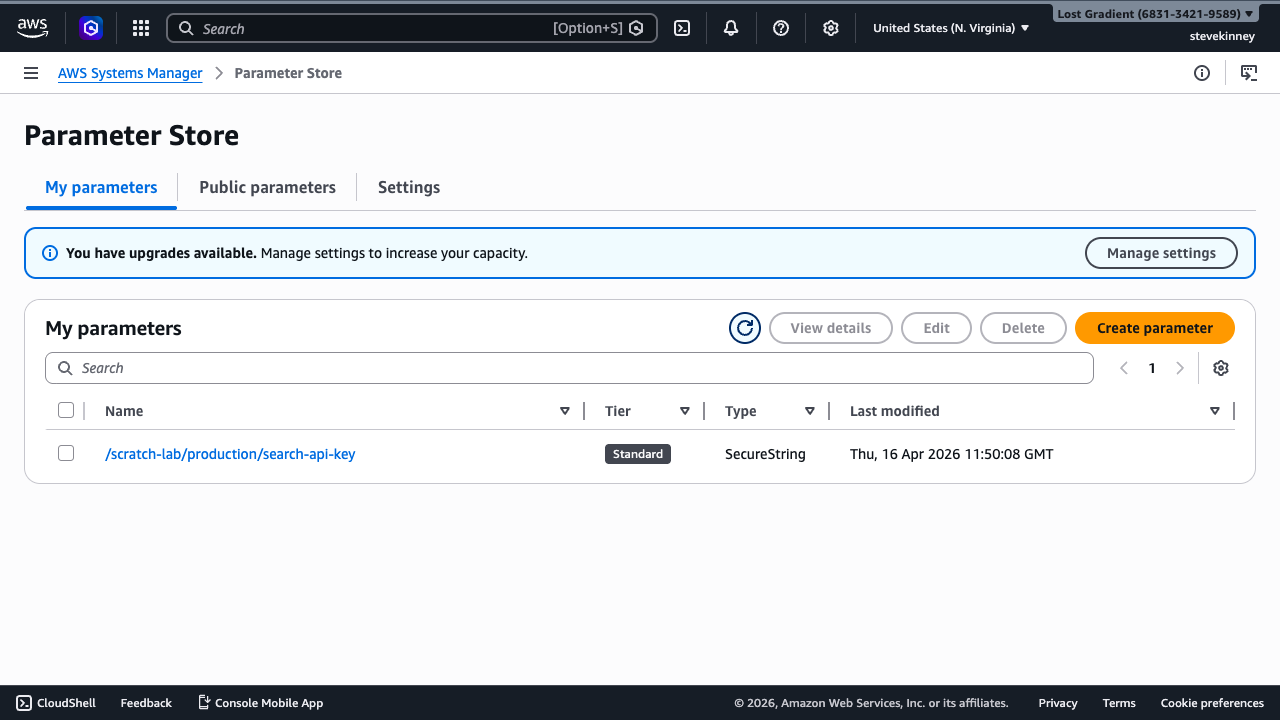
Task: Open the info panel icon
Action: tap(1202, 73)
